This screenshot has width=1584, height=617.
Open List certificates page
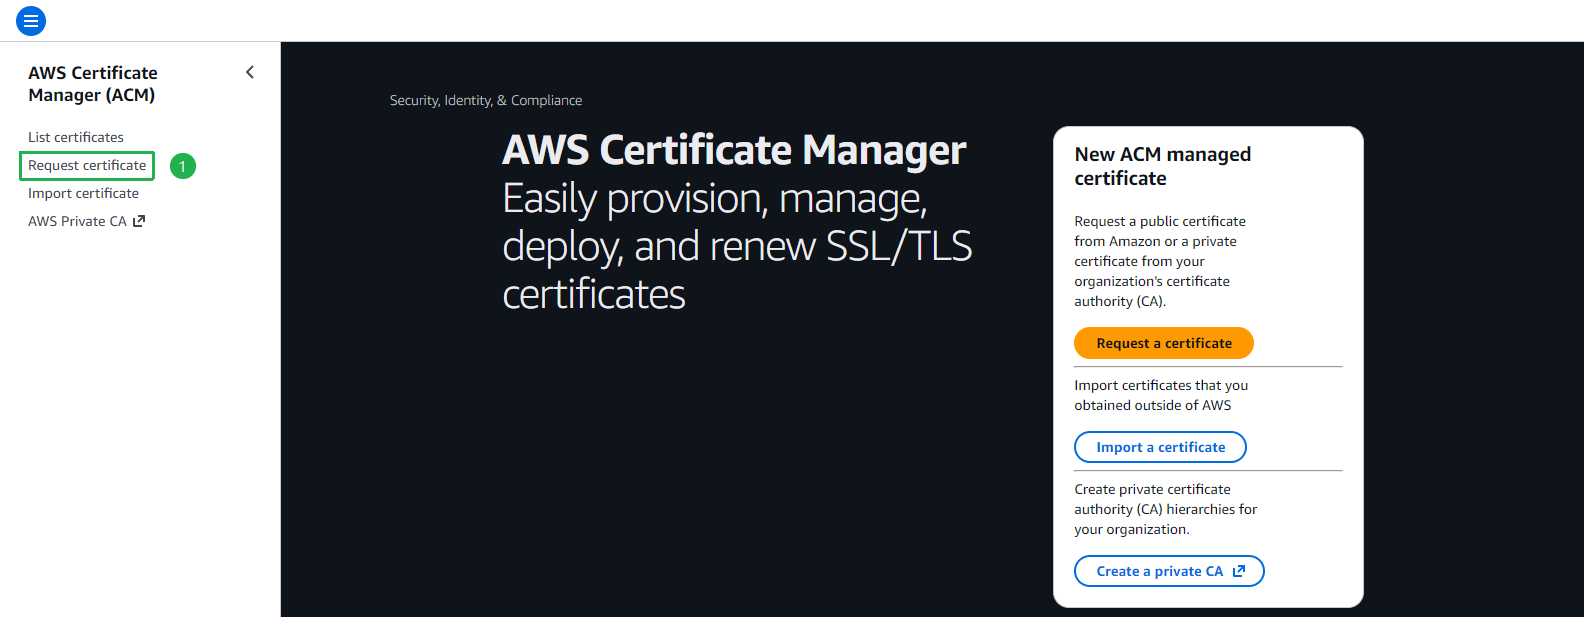point(76,137)
